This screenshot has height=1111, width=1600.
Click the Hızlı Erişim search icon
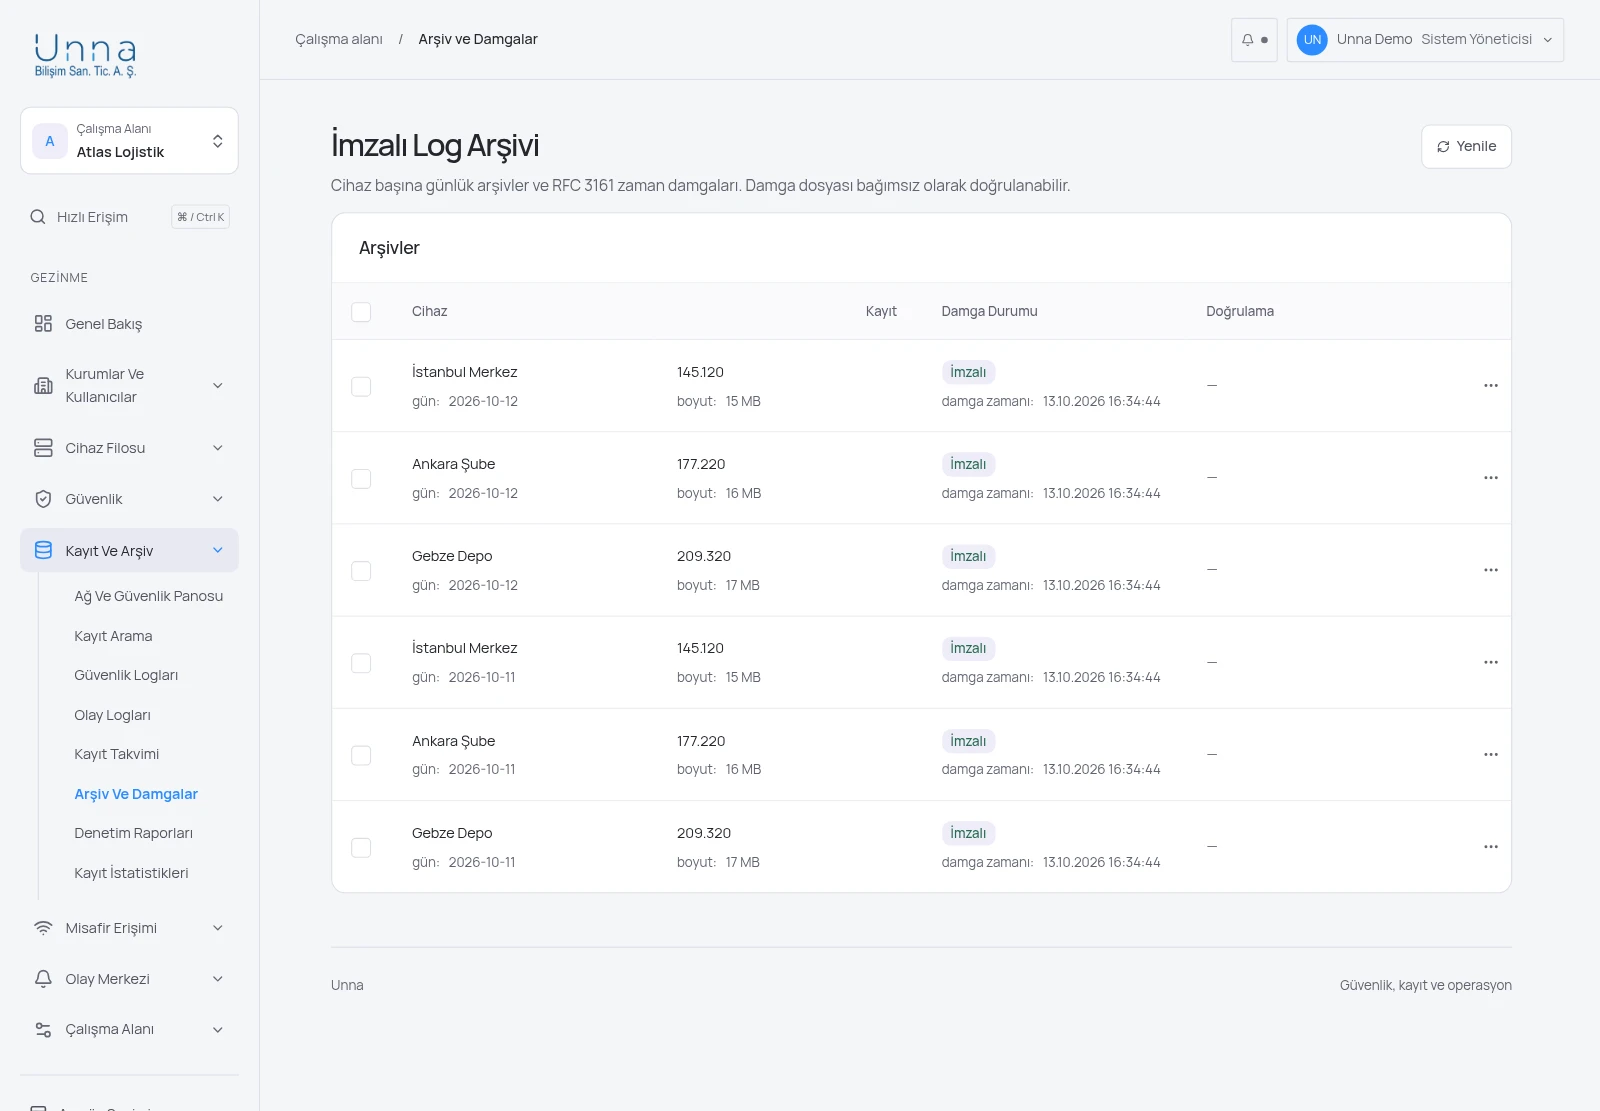tap(38, 217)
